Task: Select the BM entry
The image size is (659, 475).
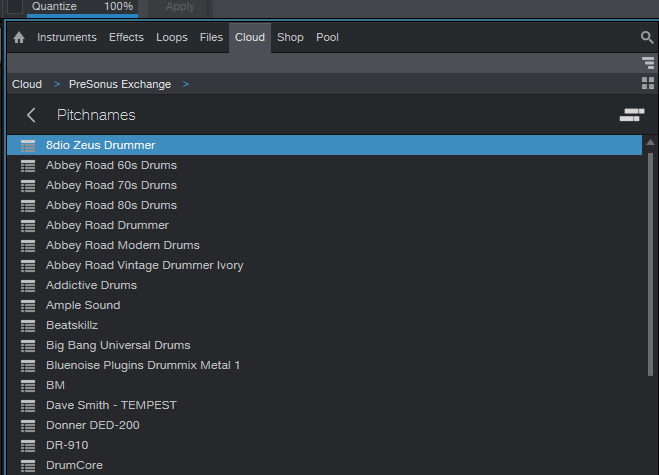Action: coord(324,385)
